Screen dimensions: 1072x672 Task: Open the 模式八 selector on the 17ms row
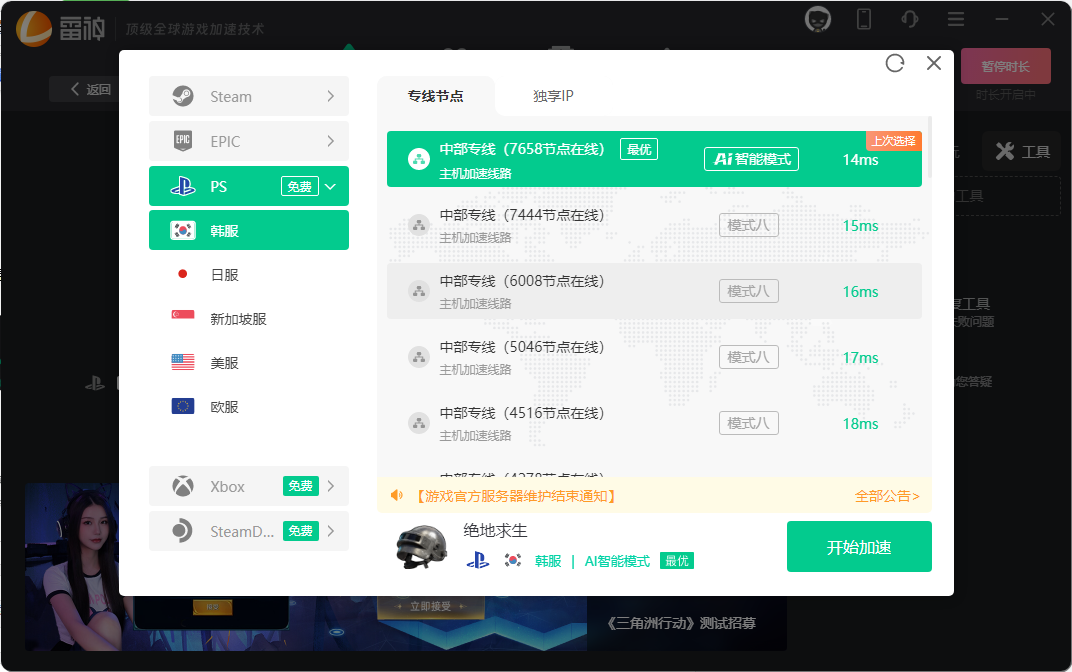pyautogui.click(x=749, y=357)
